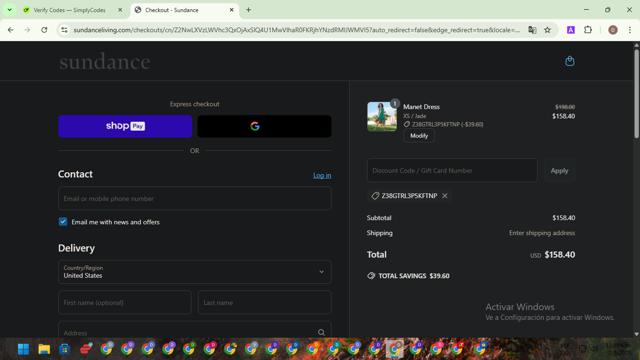Viewport: 640px width, 360px height.
Task: Open the shopping bag cart icon
Action: click(569, 61)
